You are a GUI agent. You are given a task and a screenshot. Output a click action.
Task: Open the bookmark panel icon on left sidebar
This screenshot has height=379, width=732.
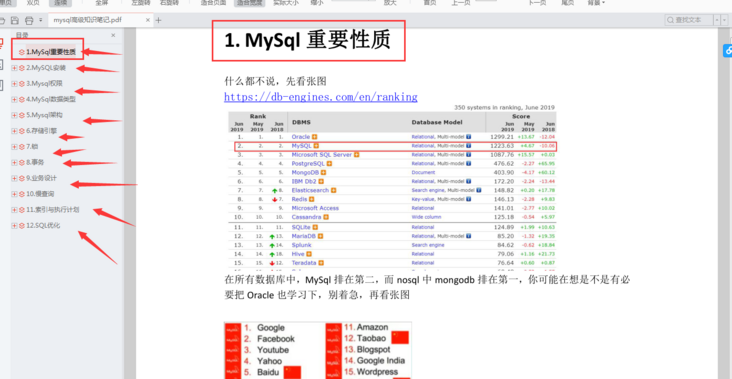(1, 44)
